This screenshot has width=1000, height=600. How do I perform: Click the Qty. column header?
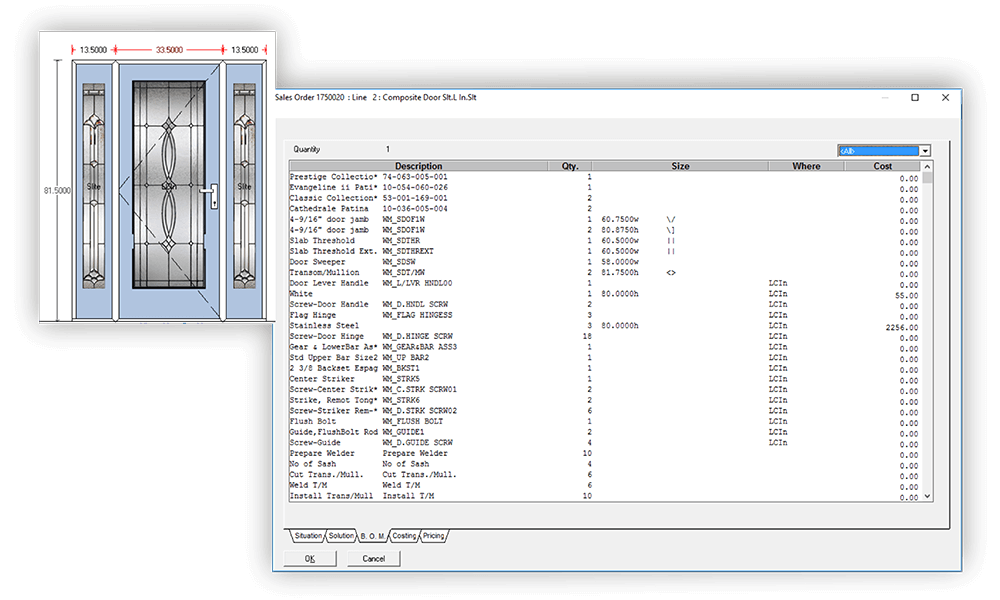(569, 166)
